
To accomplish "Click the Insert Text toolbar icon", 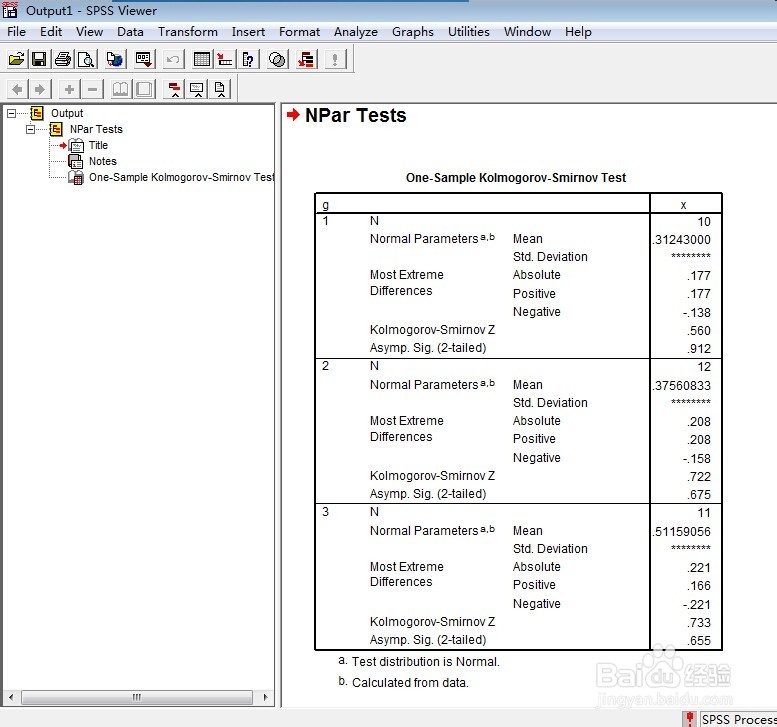I will click(x=220, y=89).
